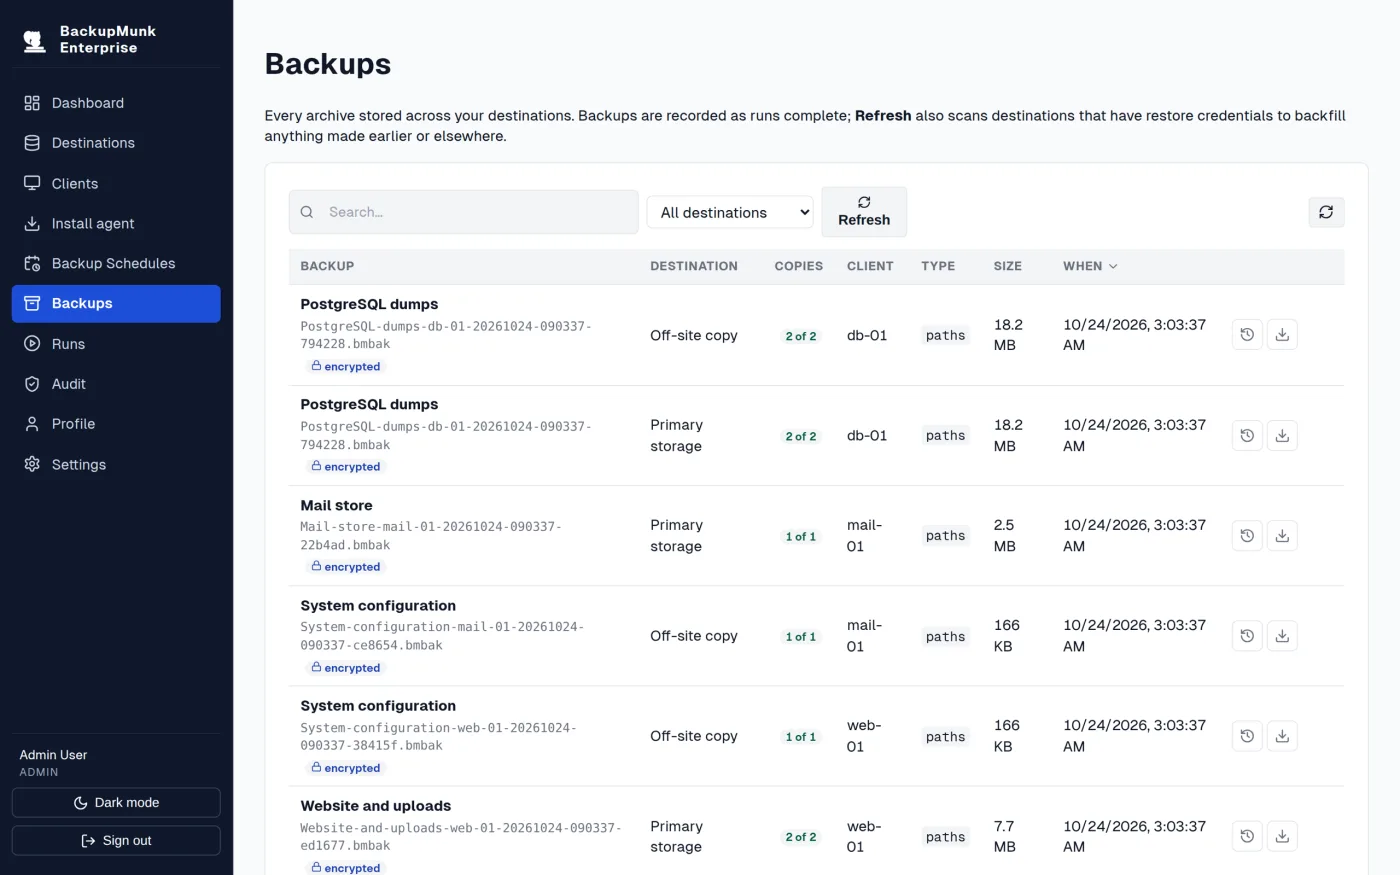This screenshot has width=1400, height=875.
Task: Focus the backup Search field
Action: (464, 212)
